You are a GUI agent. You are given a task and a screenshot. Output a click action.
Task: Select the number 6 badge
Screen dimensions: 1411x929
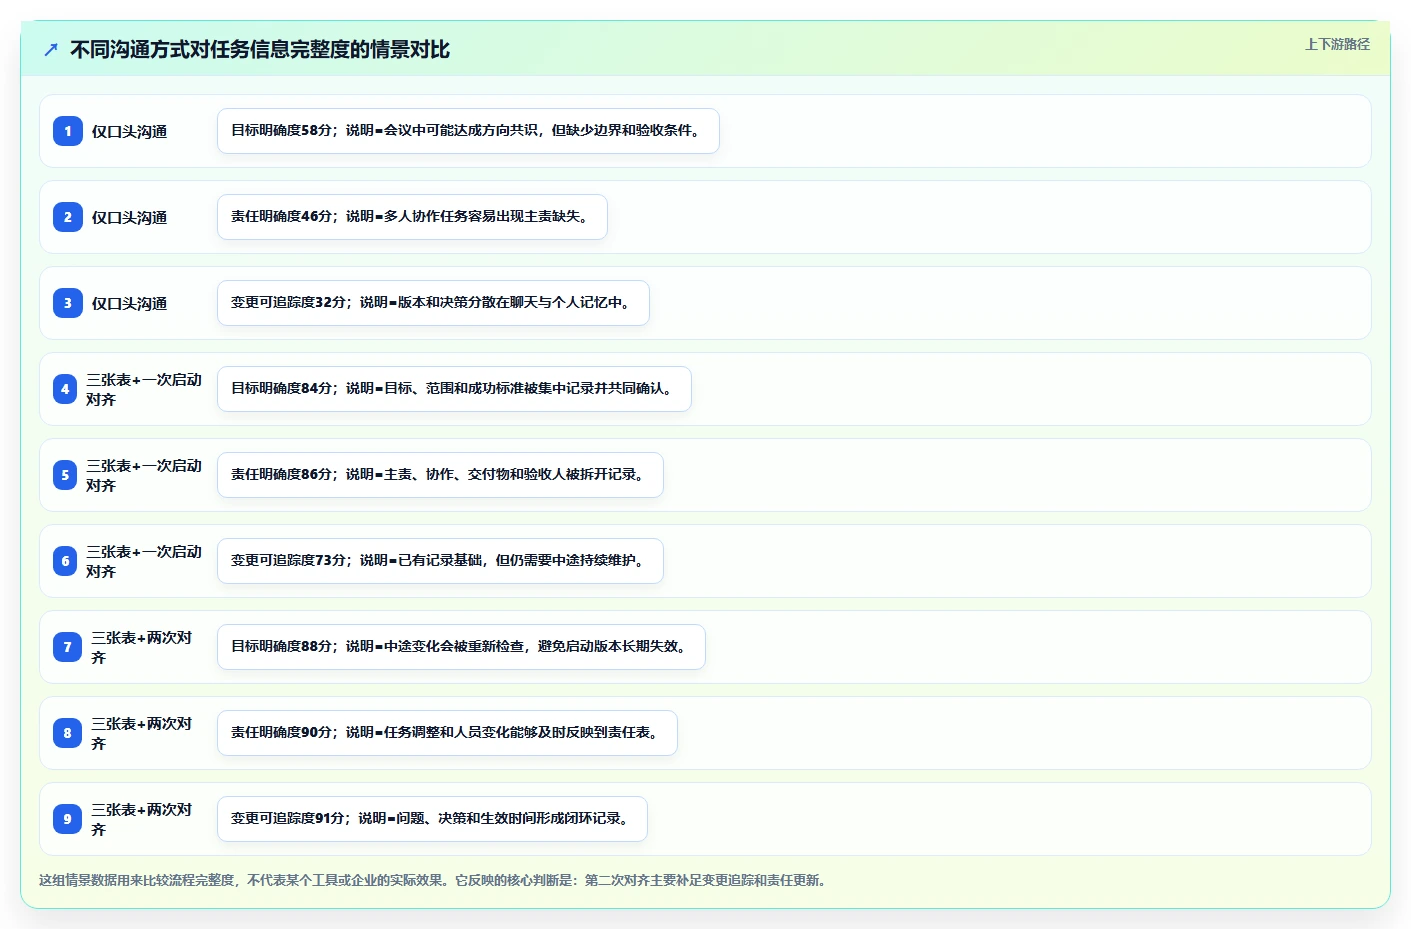pyautogui.click(x=65, y=561)
